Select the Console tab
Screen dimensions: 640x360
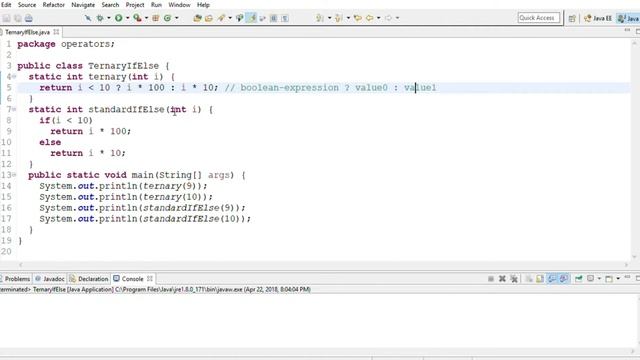[128, 279]
